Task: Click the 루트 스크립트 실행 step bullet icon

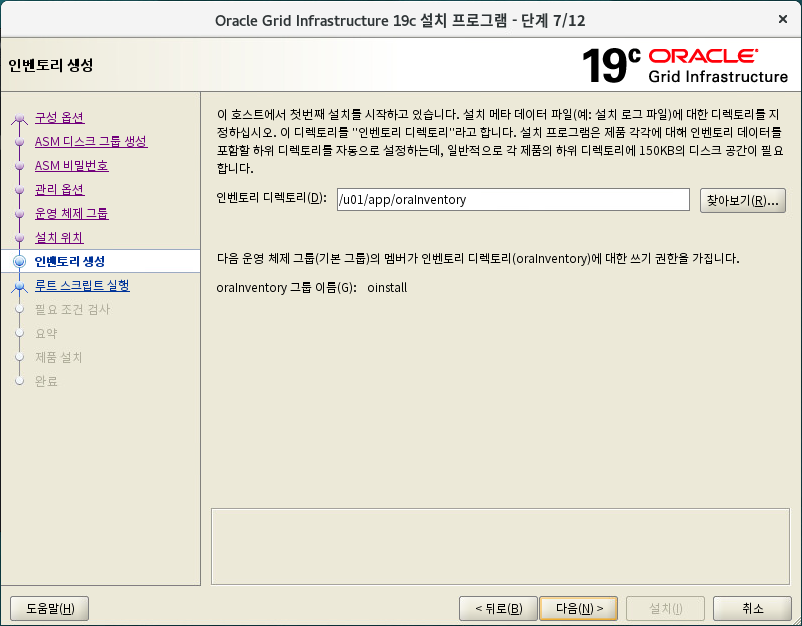Action: [19, 286]
